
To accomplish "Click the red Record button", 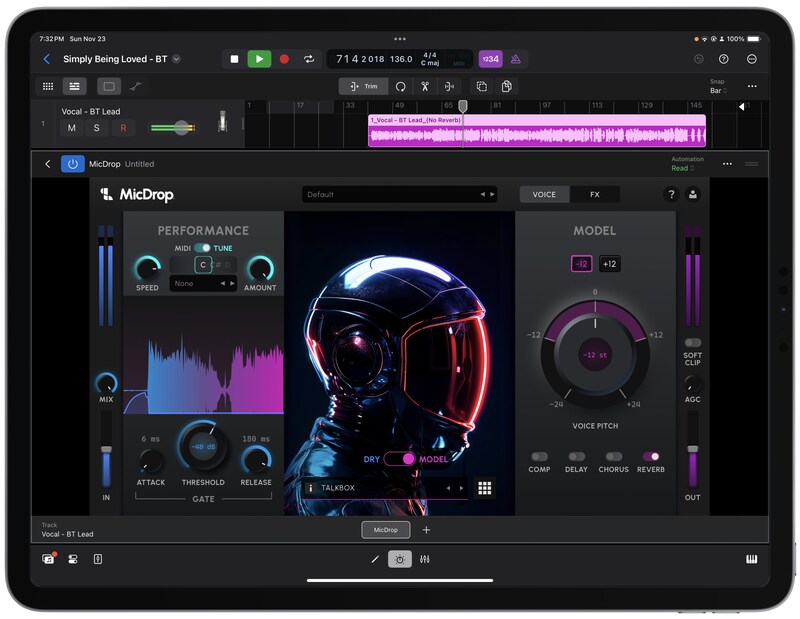I will [x=284, y=59].
